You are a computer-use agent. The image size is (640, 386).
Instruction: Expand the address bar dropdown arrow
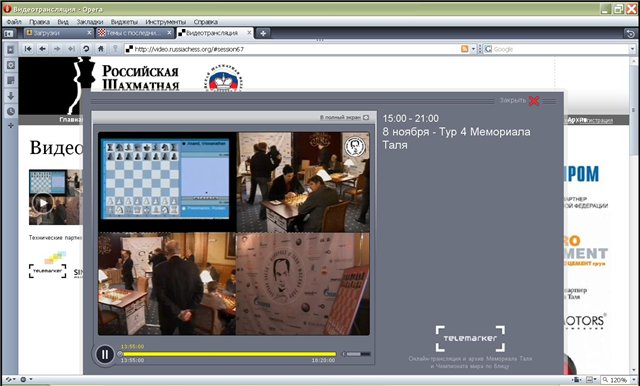coord(473,49)
